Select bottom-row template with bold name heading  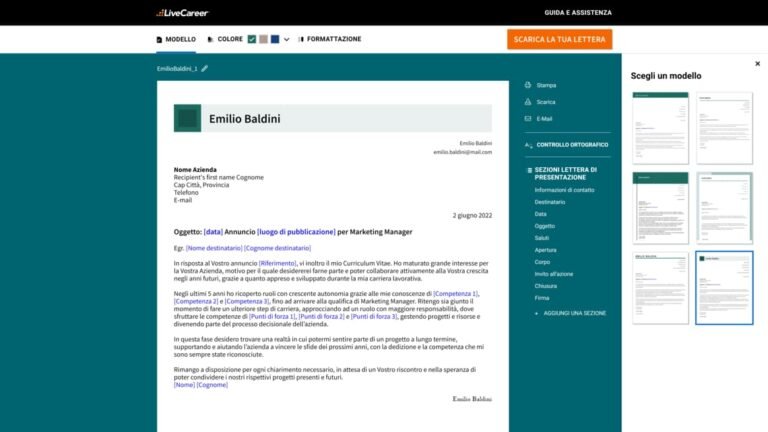660,288
